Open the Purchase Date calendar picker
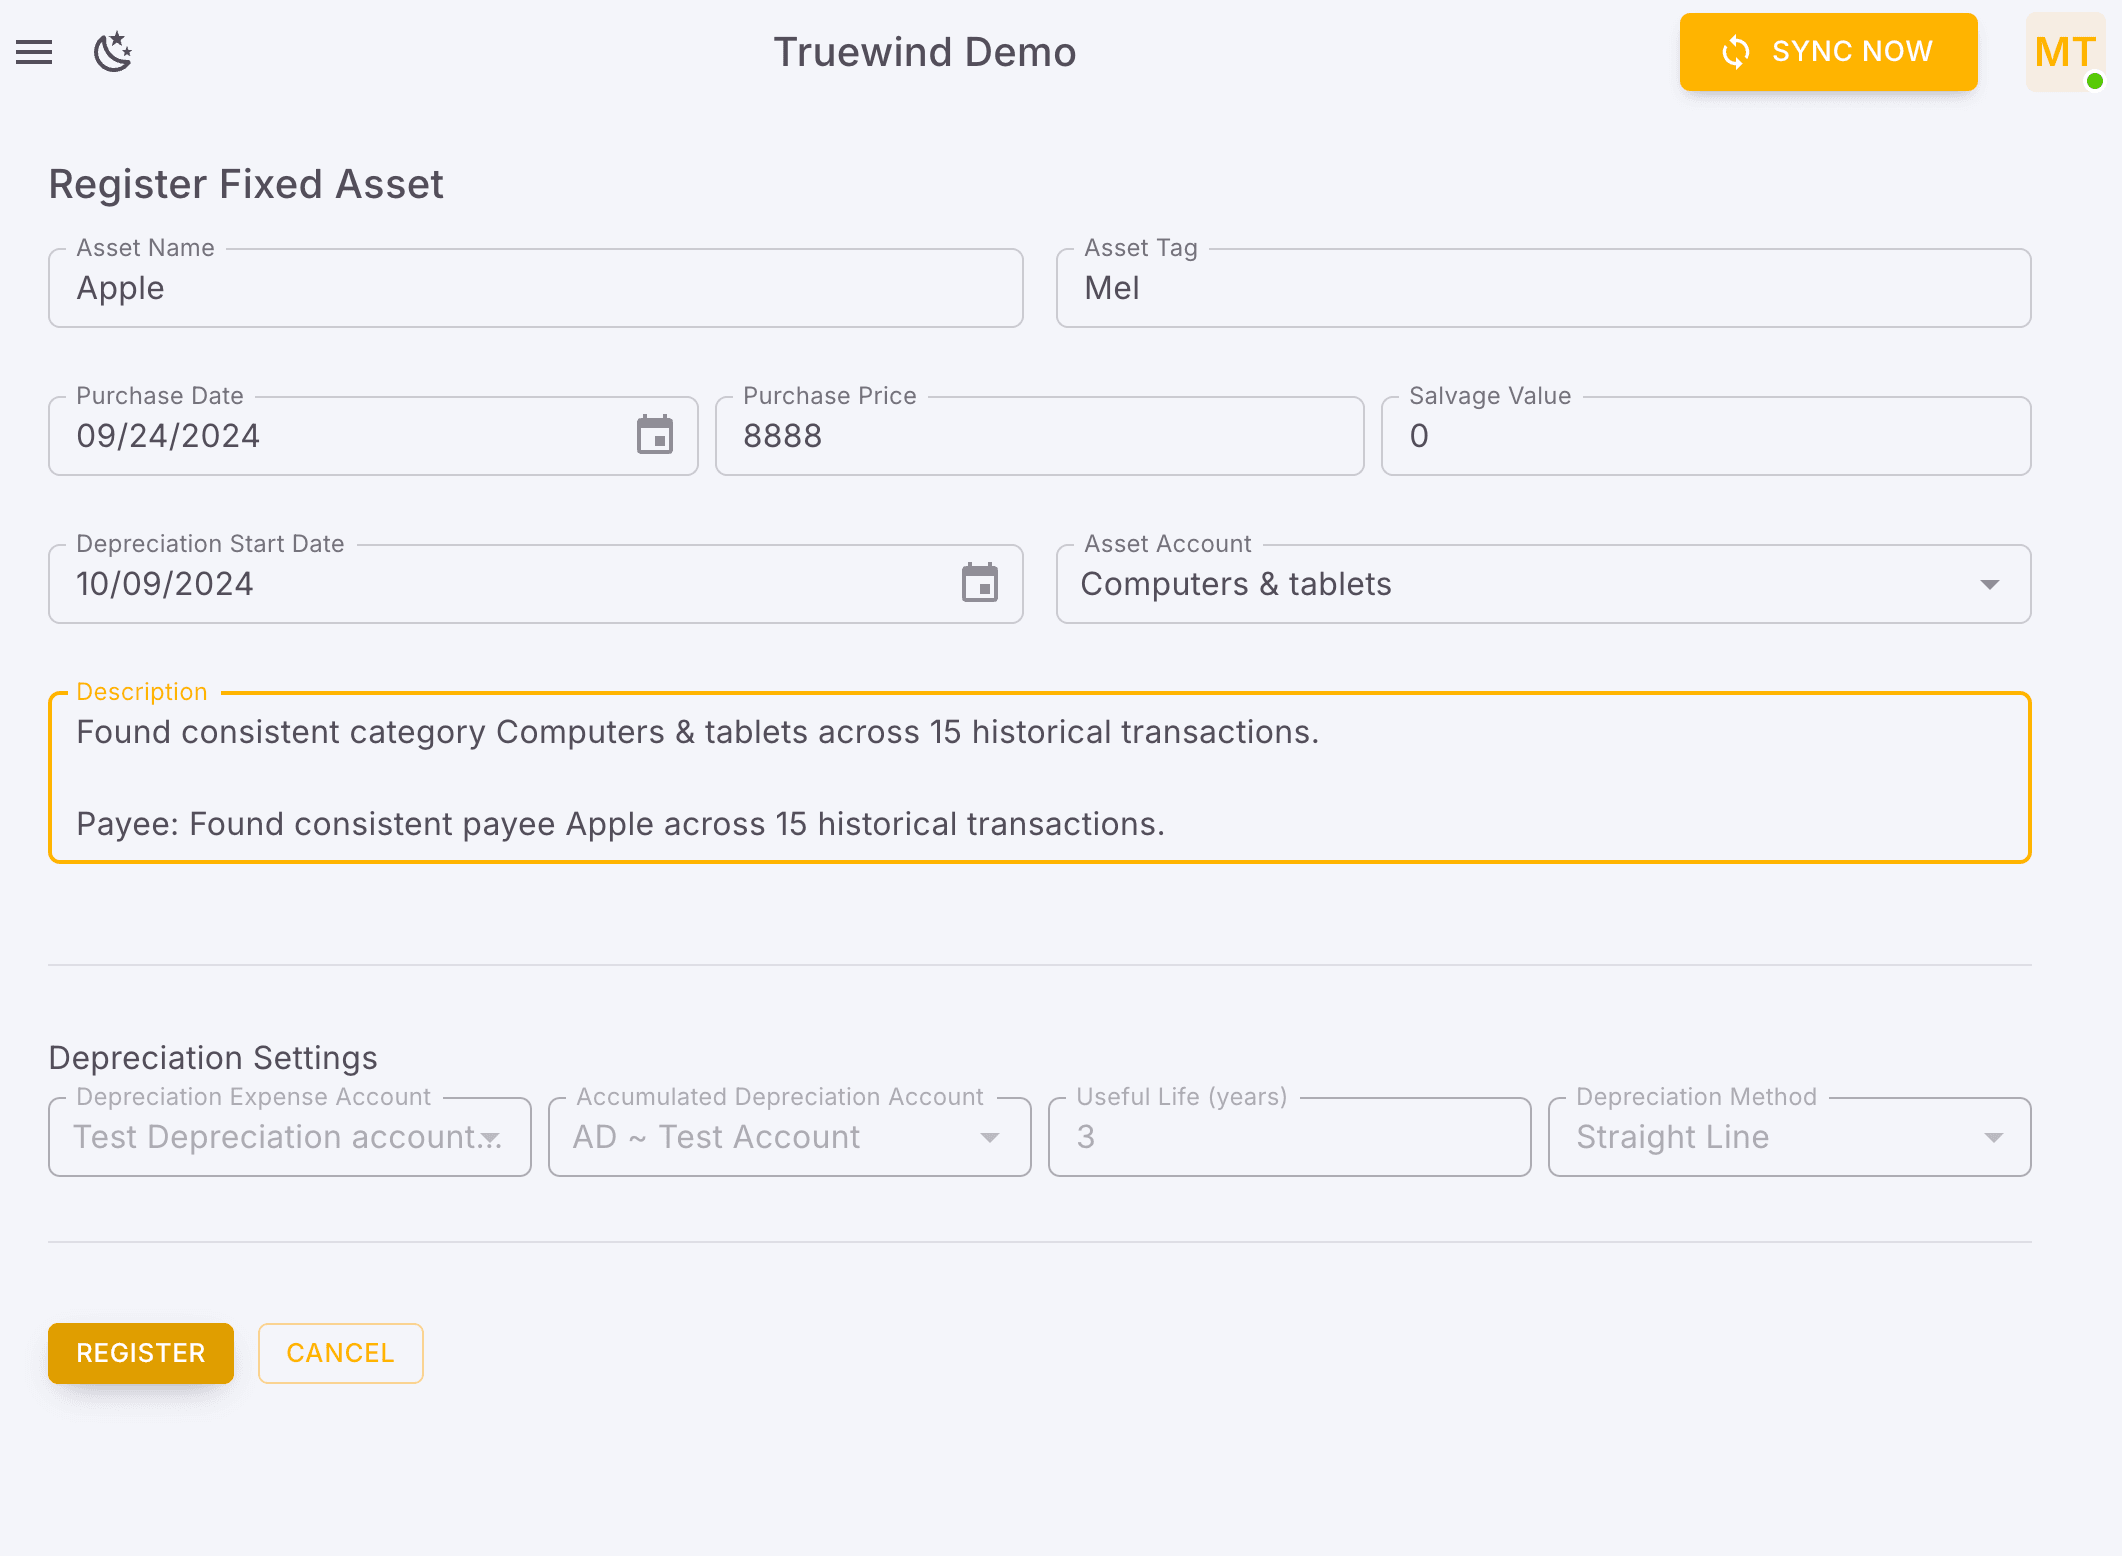The width and height of the screenshot is (2122, 1556). coord(655,435)
